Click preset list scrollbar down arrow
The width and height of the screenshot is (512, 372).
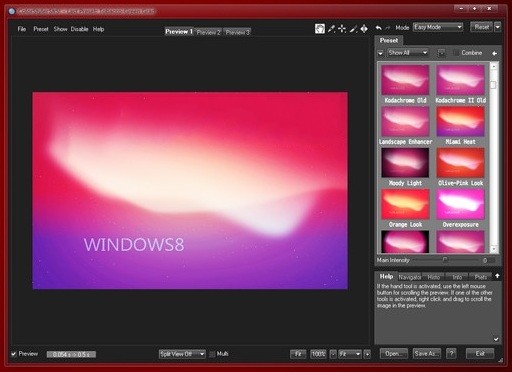[x=494, y=249]
